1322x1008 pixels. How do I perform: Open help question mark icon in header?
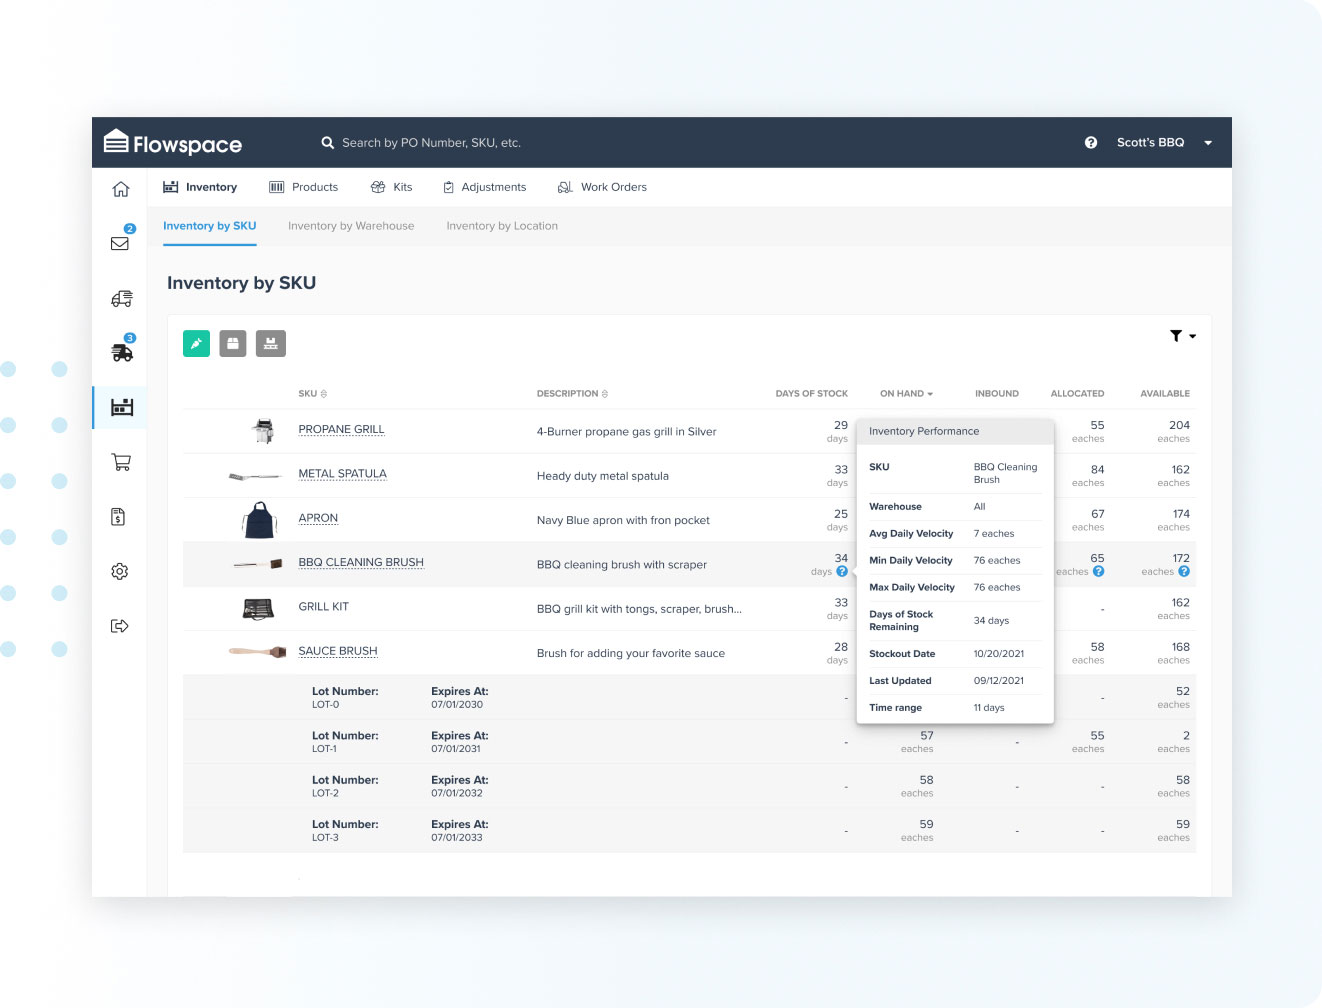[x=1091, y=143]
